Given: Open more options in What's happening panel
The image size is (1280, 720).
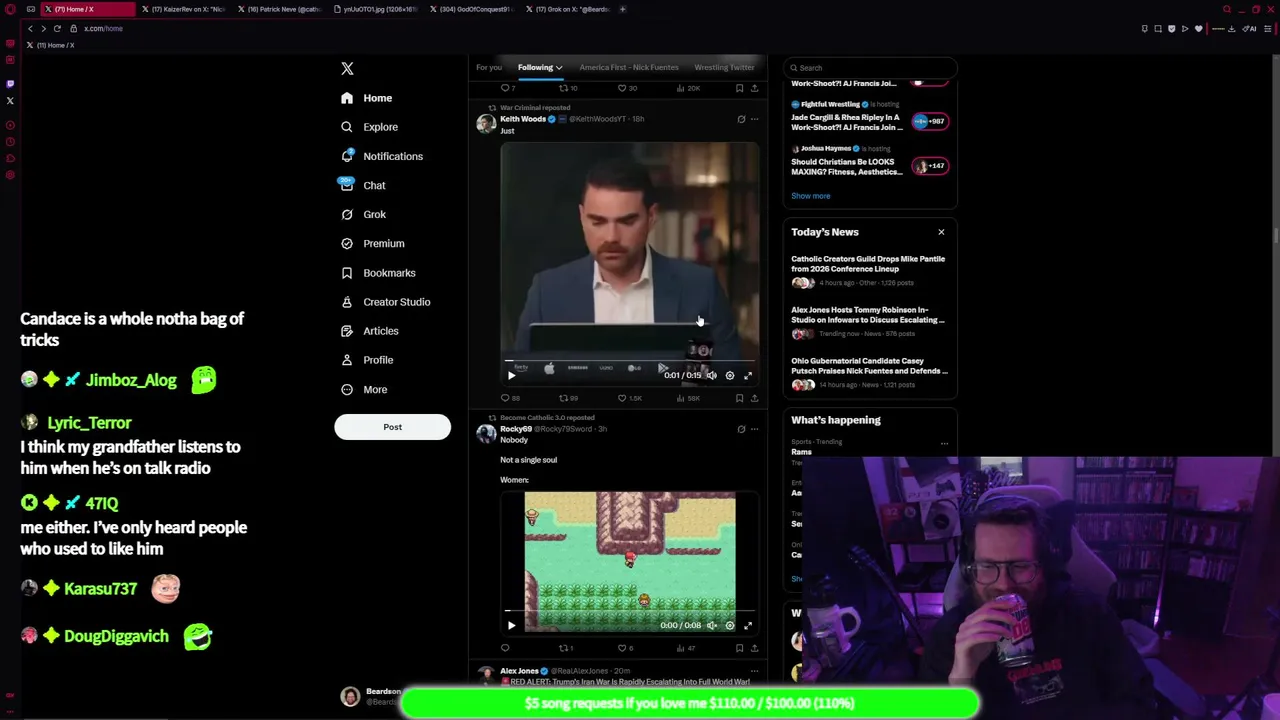Looking at the screenshot, I should tap(944, 443).
